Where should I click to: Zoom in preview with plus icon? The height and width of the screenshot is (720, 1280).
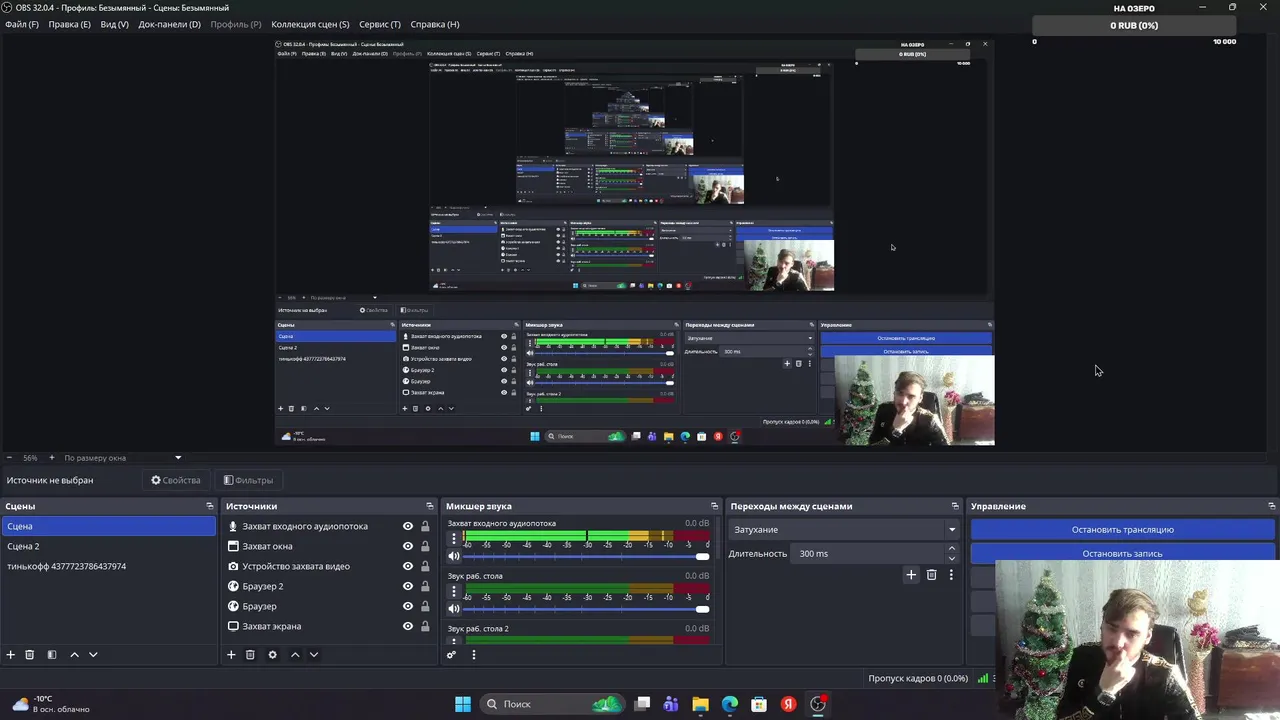click(x=52, y=458)
